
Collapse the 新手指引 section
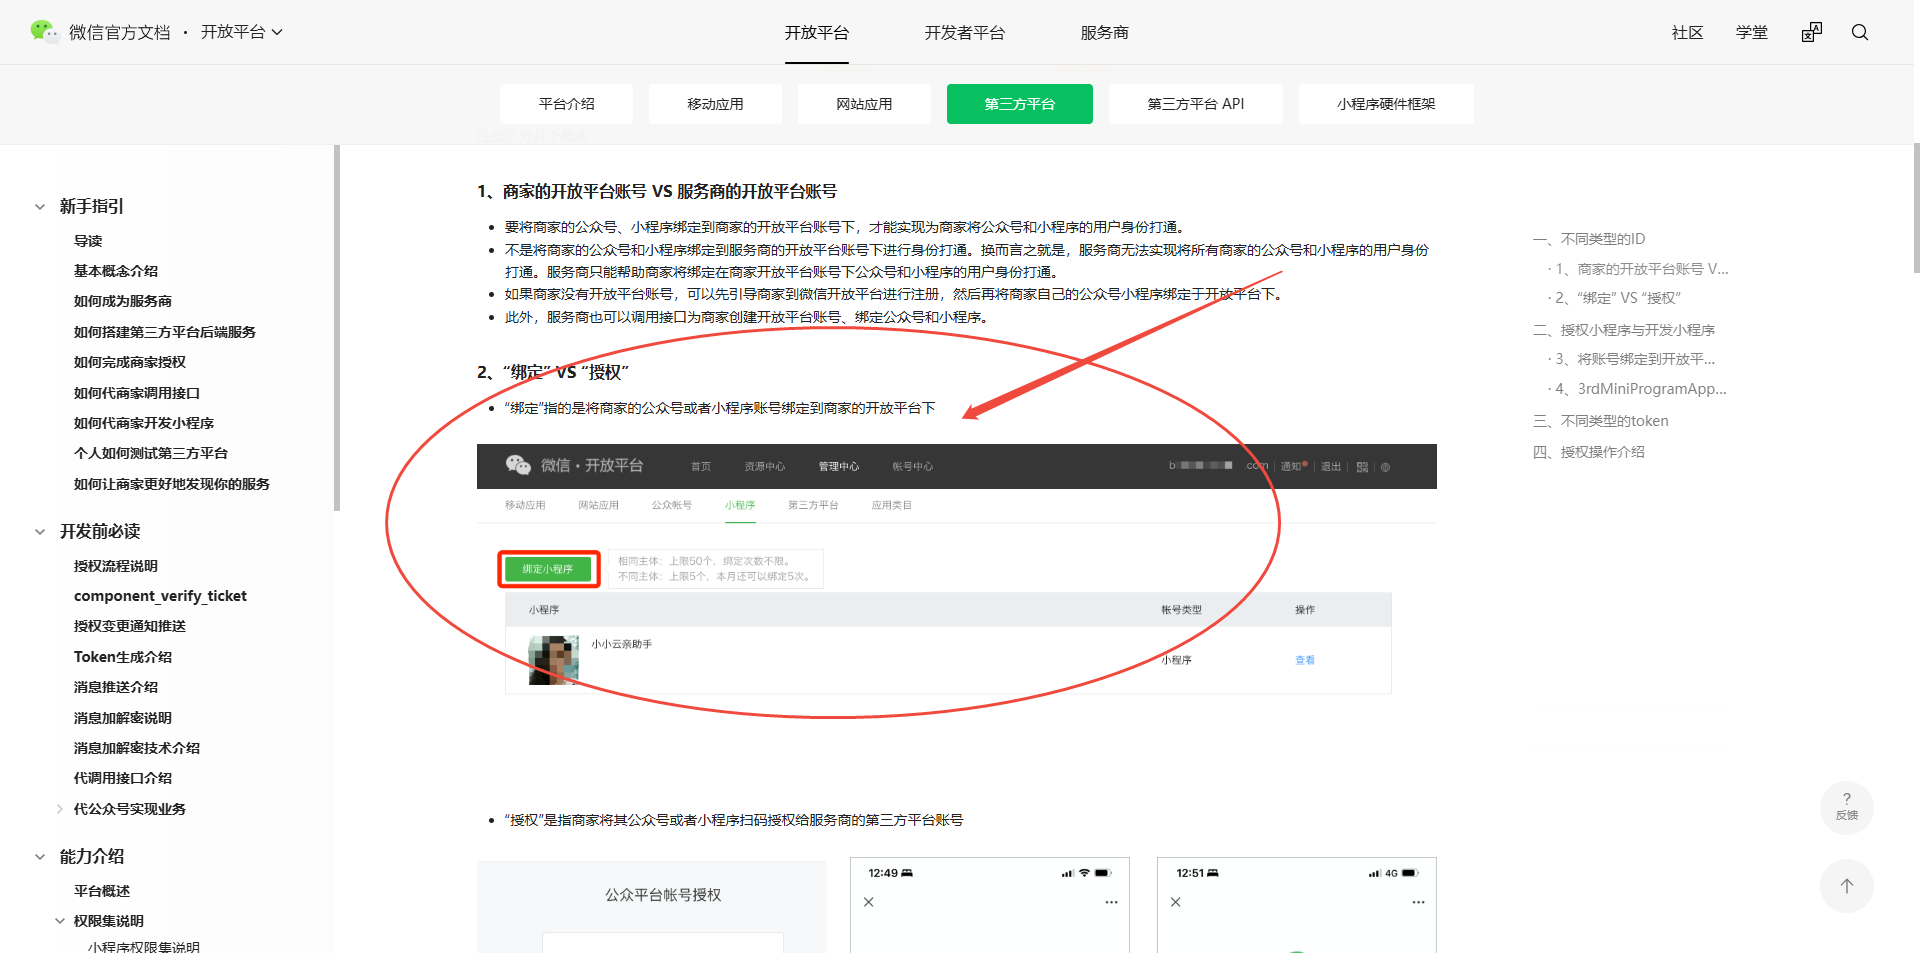(40, 207)
